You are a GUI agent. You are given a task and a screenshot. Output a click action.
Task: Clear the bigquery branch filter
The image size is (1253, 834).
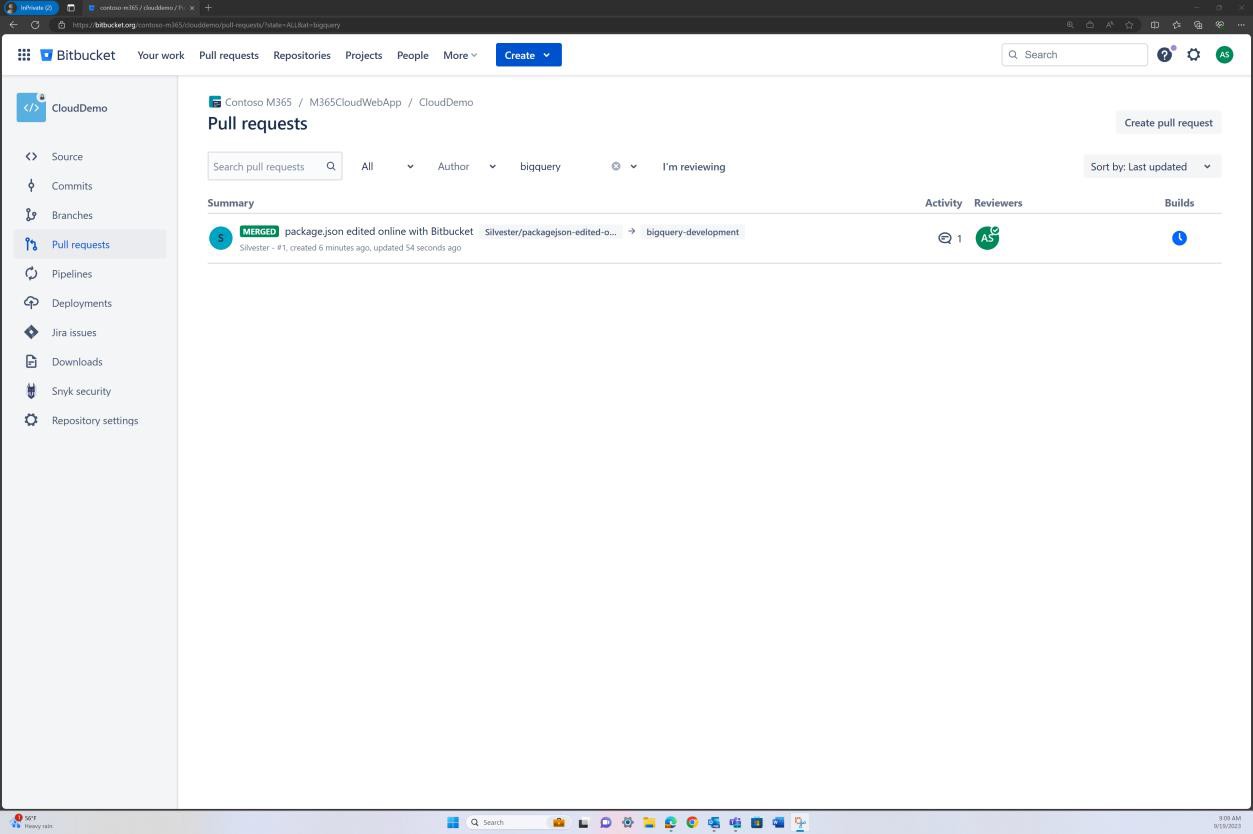tap(615, 166)
